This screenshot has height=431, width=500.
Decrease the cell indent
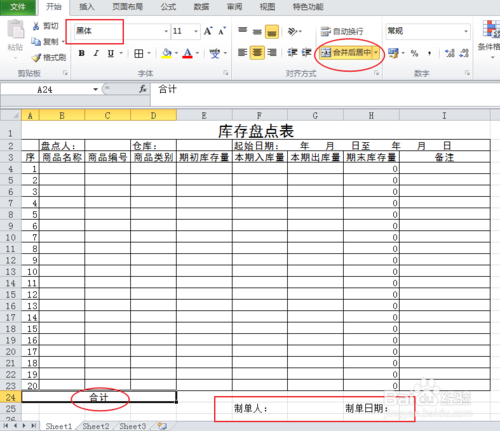pos(292,53)
